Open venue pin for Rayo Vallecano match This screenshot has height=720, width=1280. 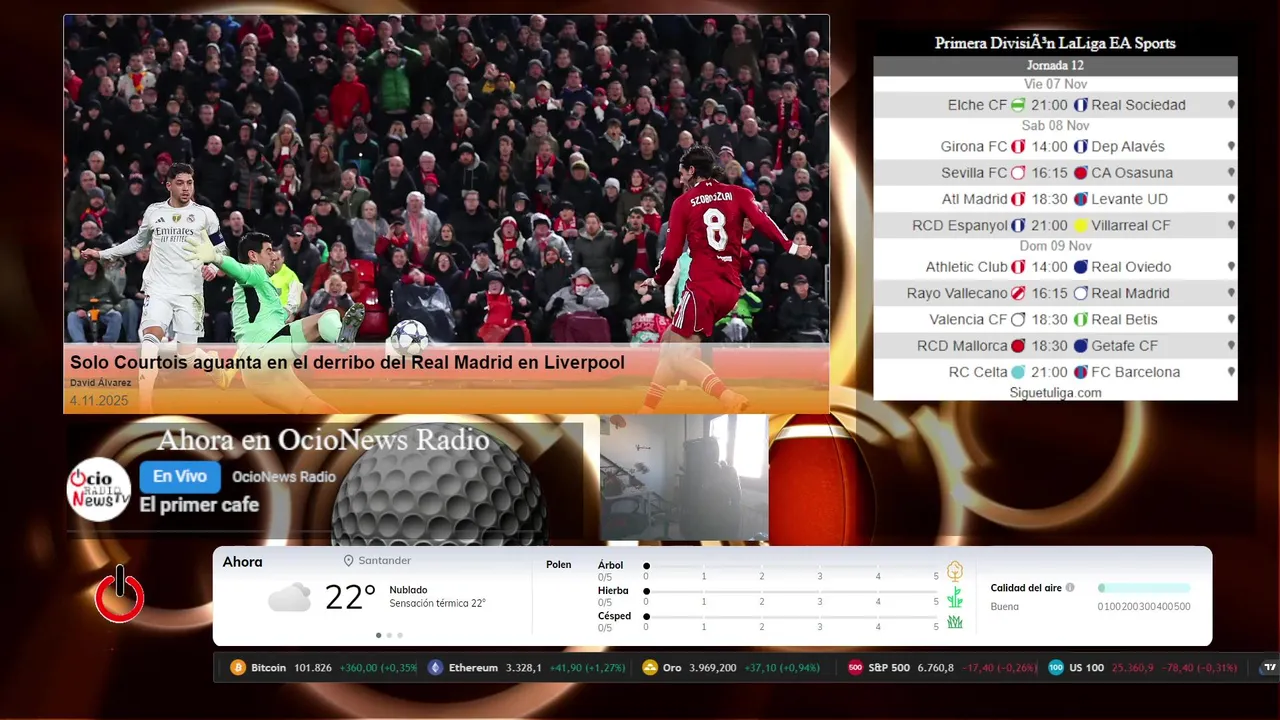tap(1231, 294)
